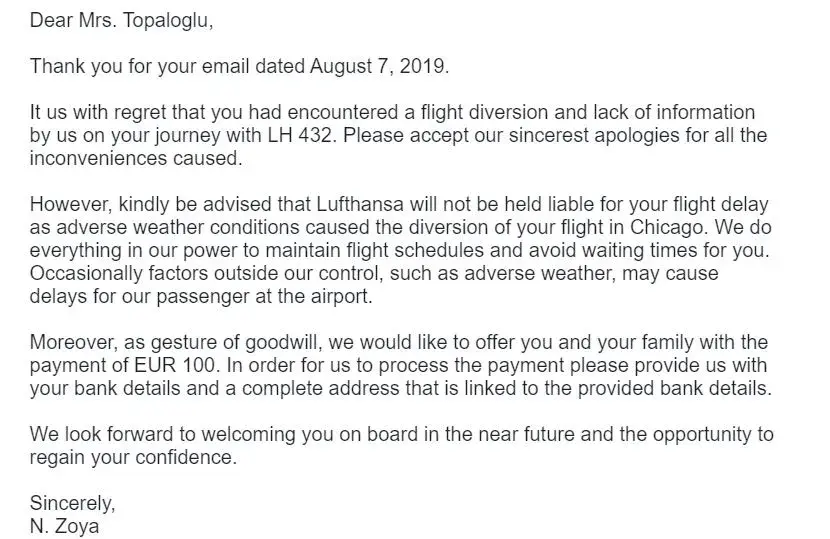Click the word "However" starting the third paragraph
The height and width of the screenshot is (539, 830).
tap(72, 204)
